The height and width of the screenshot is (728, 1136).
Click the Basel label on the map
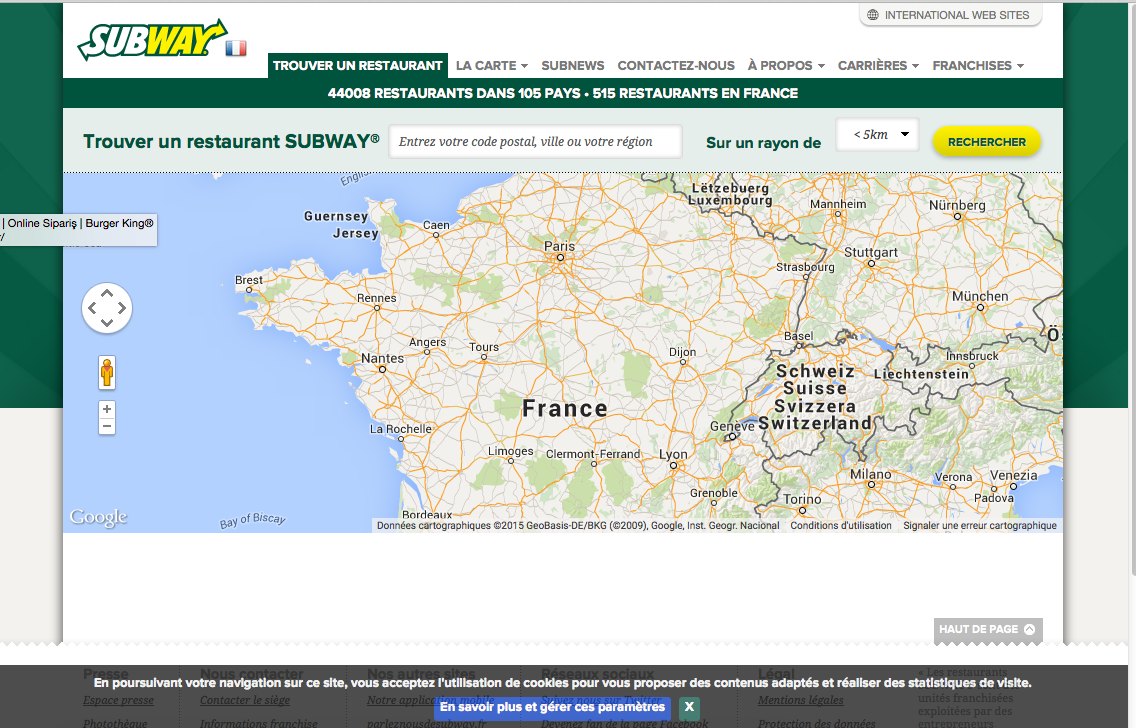pos(798,336)
